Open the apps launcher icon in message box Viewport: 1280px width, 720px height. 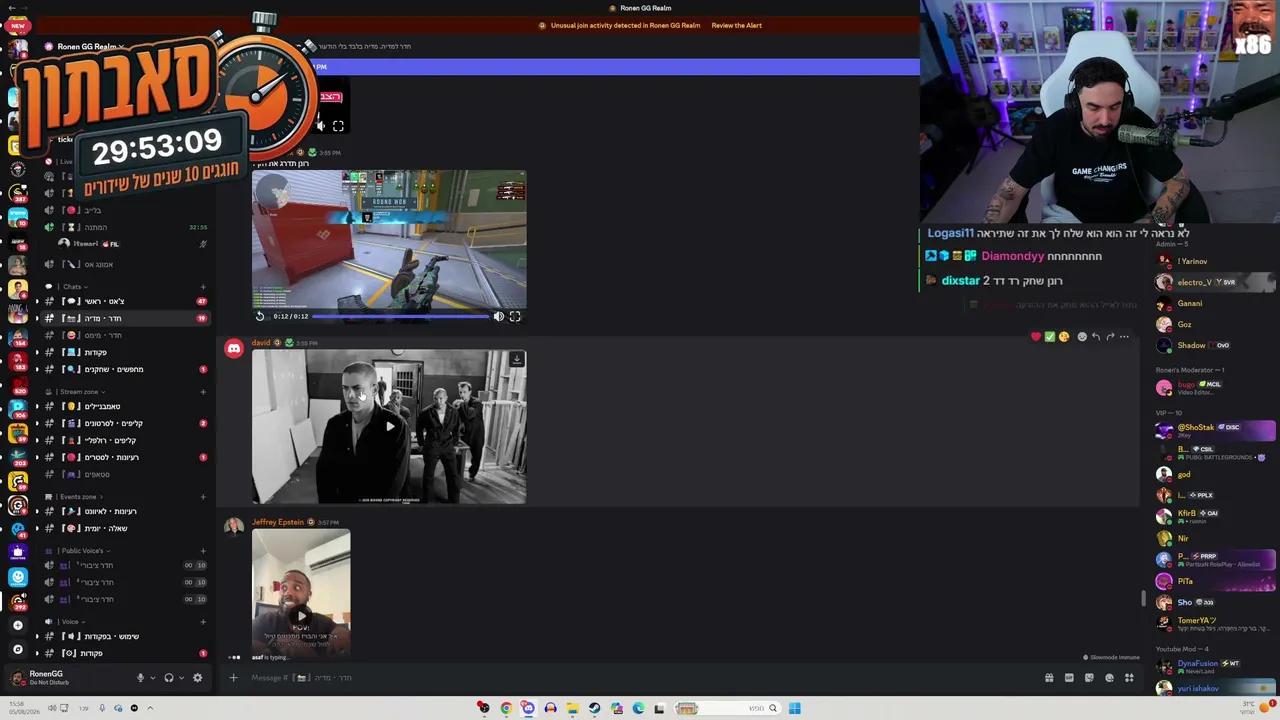click(x=1129, y=678)
